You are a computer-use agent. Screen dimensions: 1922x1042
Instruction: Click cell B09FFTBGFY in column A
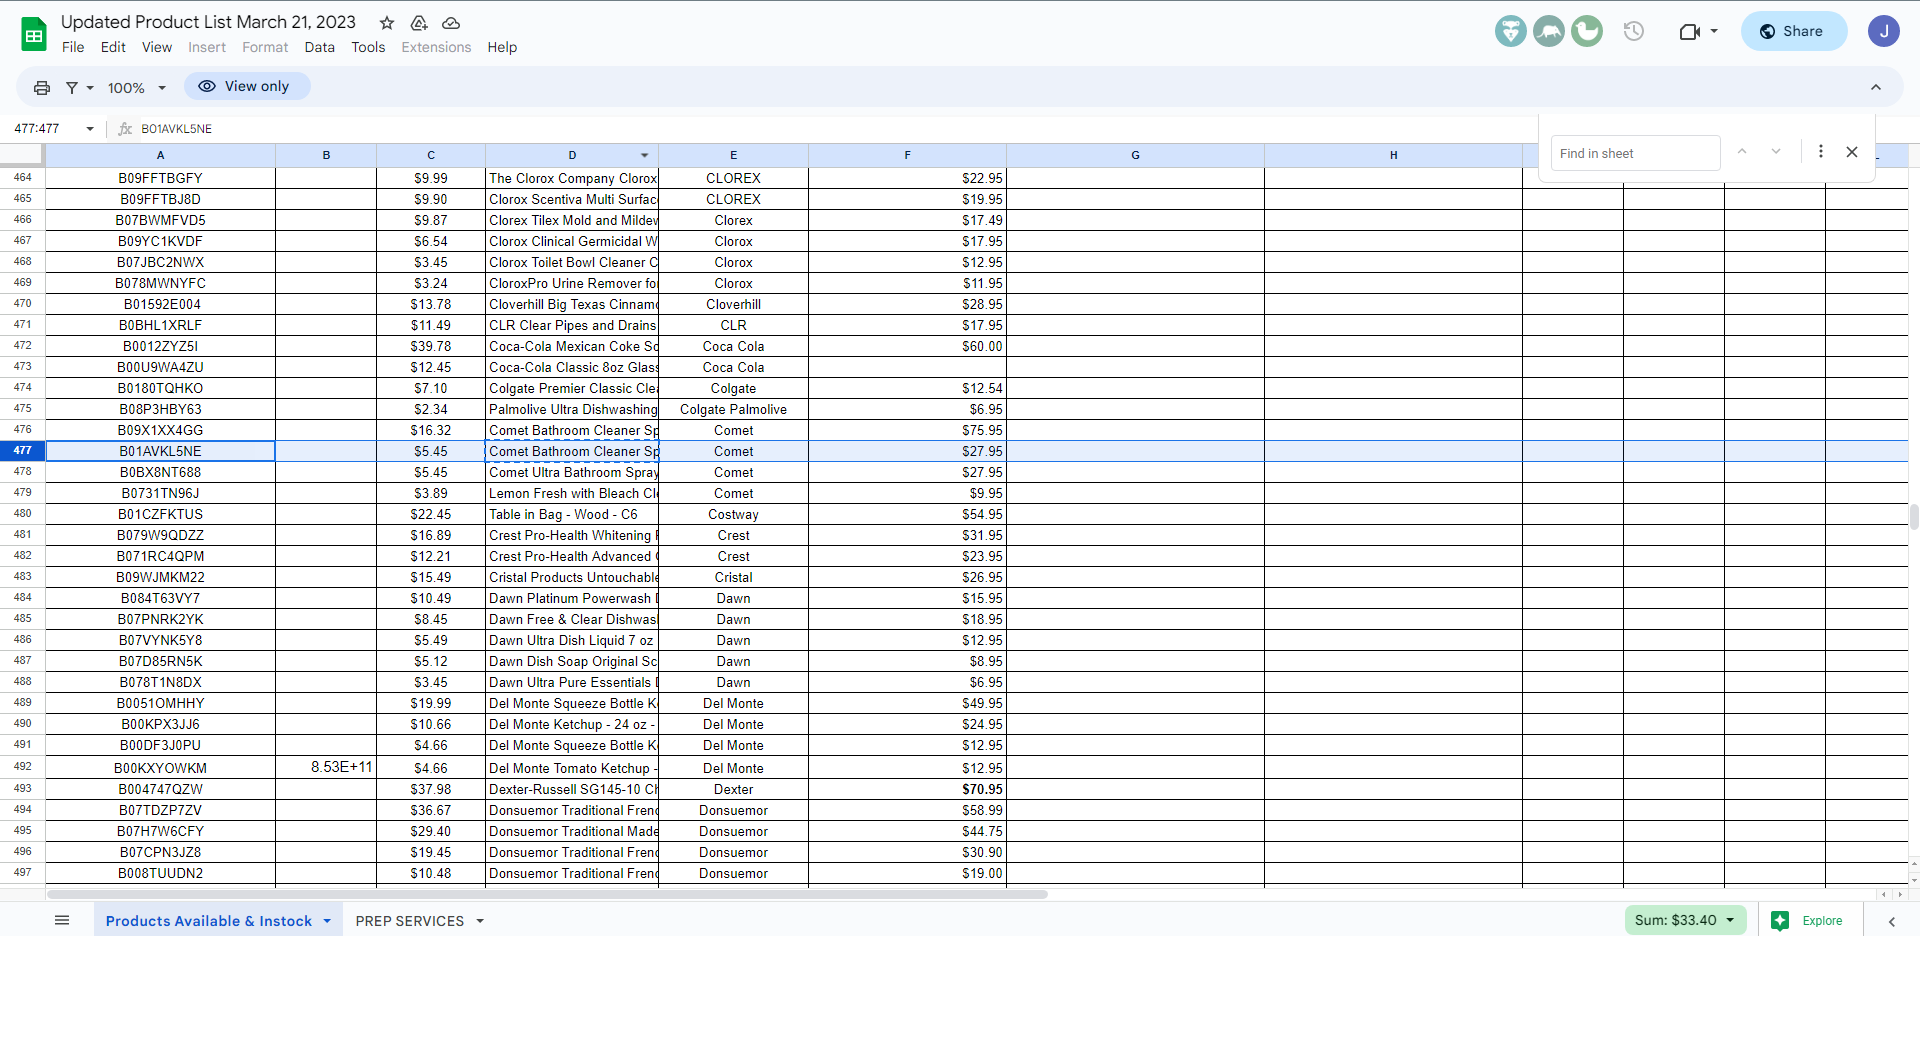pos(160,178)
